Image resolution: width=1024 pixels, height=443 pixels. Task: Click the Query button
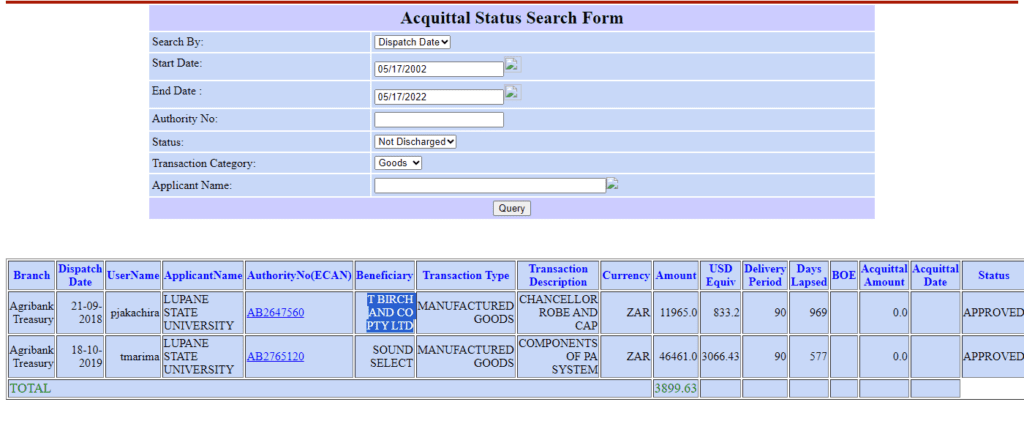point(511,208)
